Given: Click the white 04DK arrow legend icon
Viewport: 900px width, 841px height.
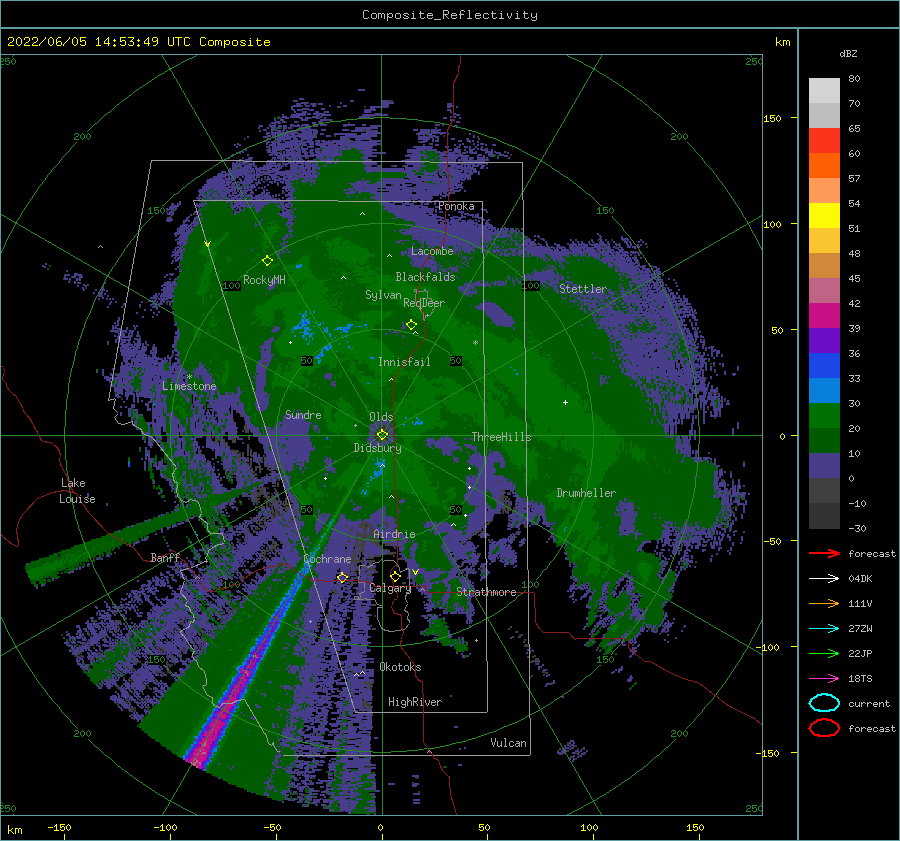Looking at the screenshot, I should click(x=824, y=579).
